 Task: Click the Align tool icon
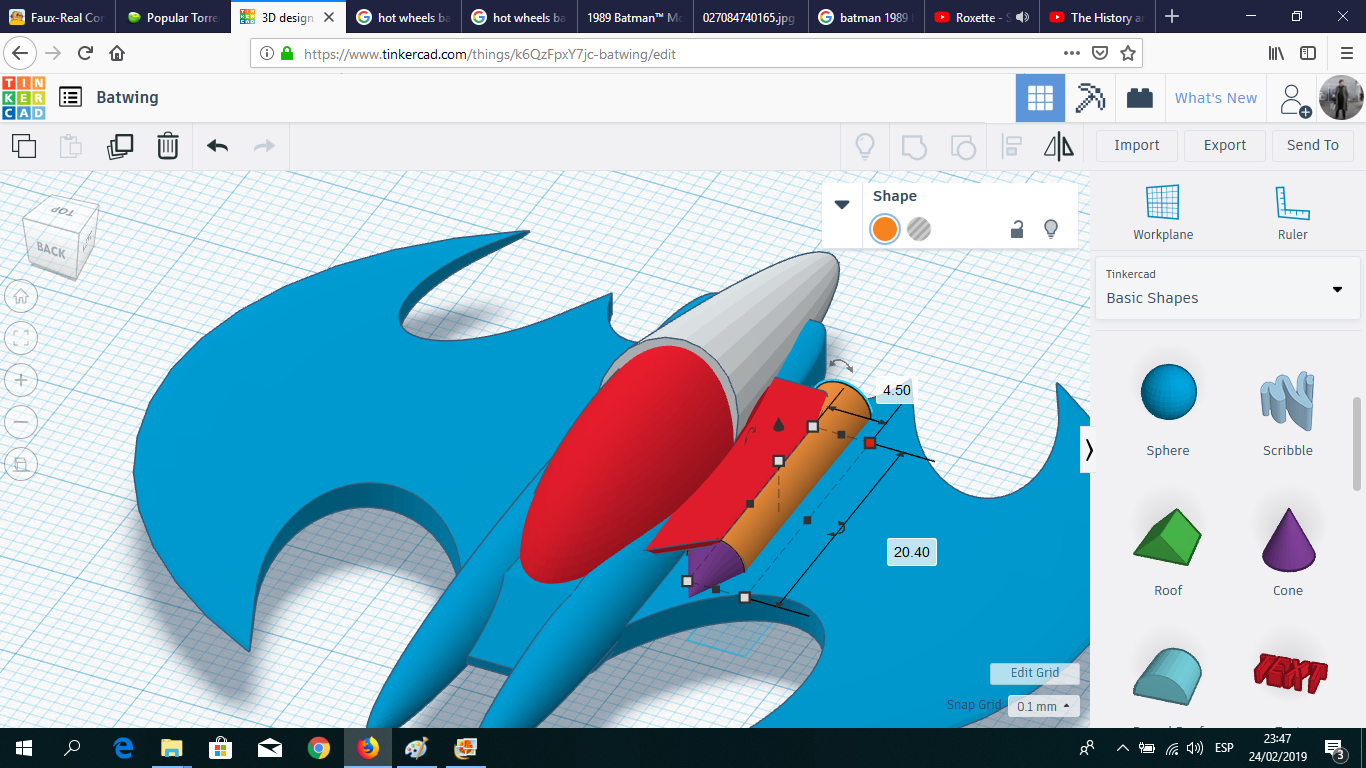pyautogui.click(x=1011, y=147)
